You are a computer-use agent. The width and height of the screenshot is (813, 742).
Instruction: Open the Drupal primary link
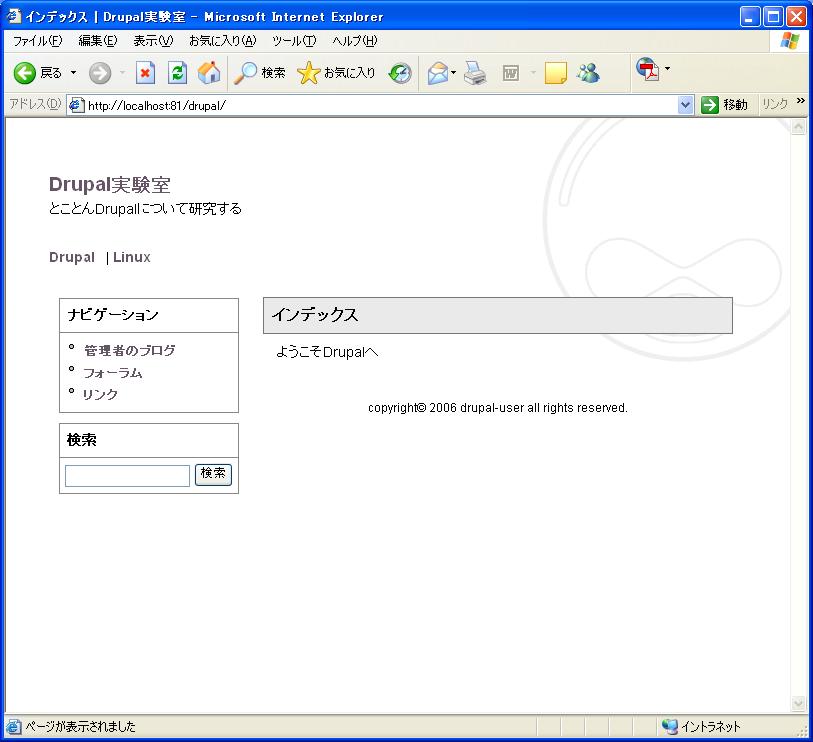(72, 257)
